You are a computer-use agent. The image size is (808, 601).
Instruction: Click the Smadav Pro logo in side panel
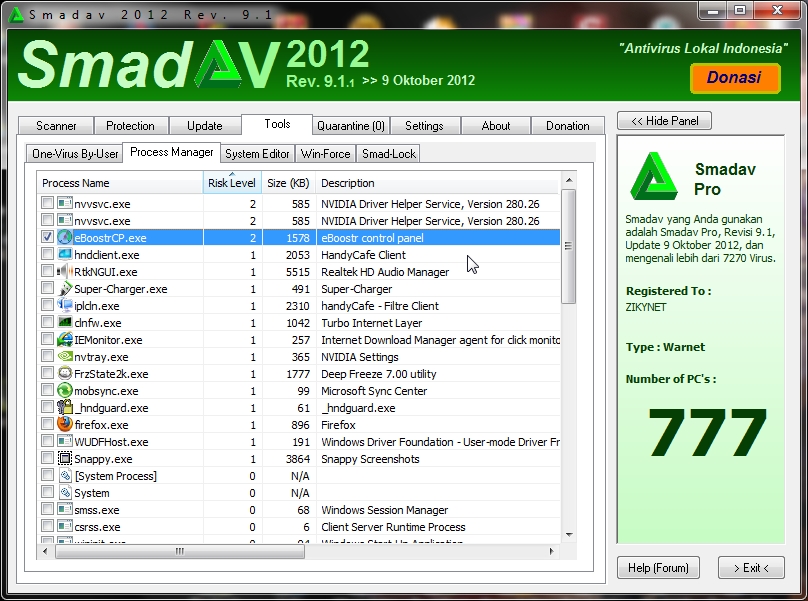tap(653, 176)
